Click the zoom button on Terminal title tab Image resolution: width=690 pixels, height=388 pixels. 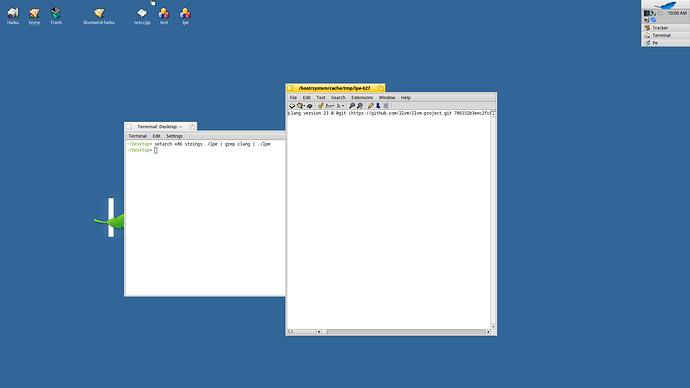pos(192,126)
